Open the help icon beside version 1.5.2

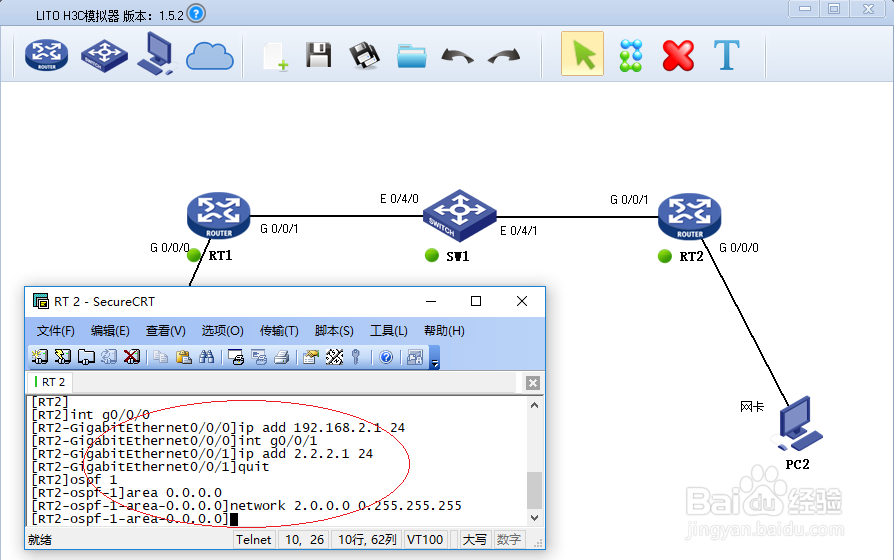tap(196, 13)
